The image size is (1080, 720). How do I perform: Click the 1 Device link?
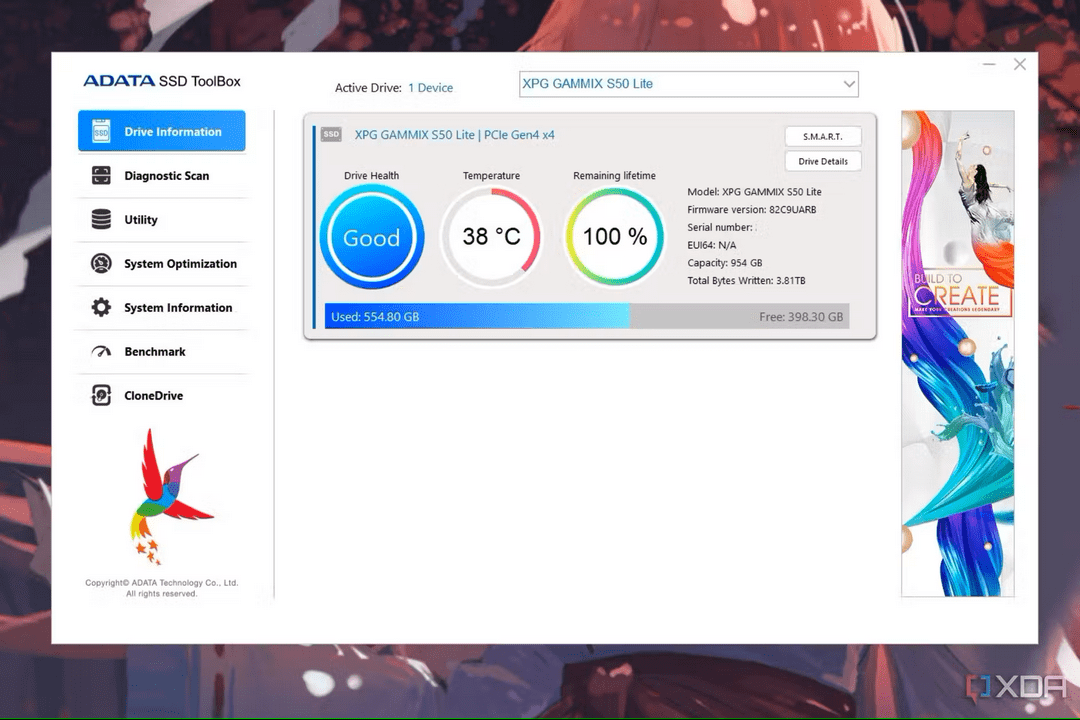pyautogui.click(x=430, y=88)
